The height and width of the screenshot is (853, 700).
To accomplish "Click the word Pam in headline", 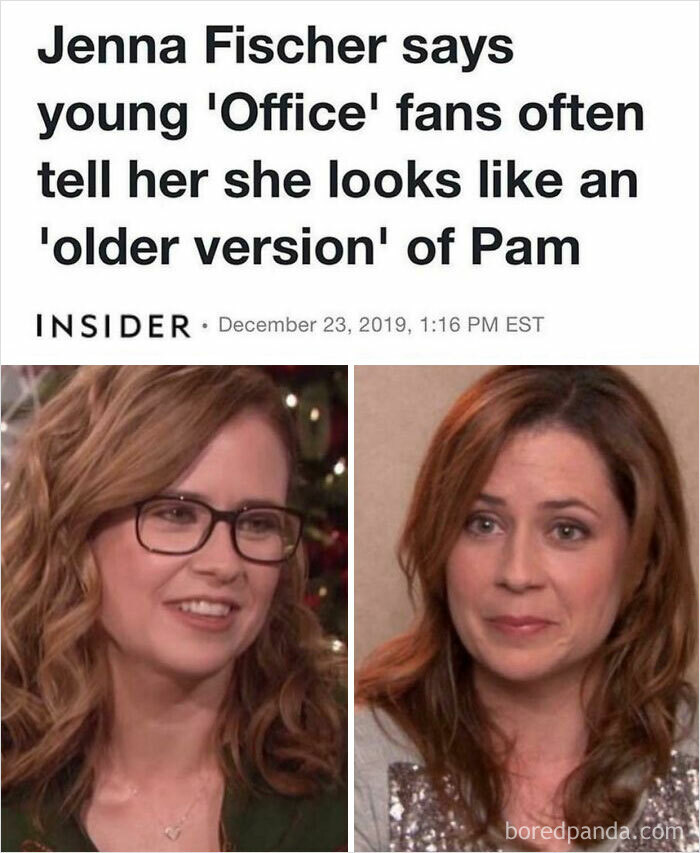I will 525,248.
